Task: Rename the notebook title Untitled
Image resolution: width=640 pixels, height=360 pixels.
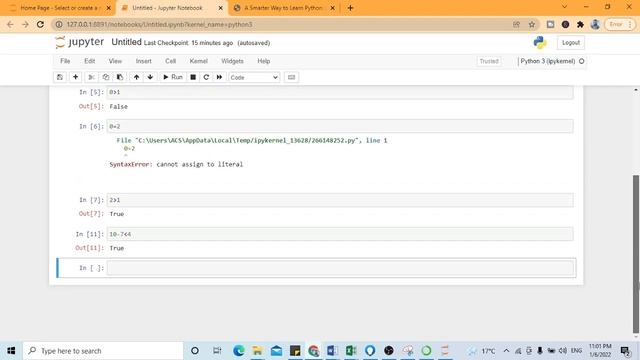Action: (x=126, y=42)
